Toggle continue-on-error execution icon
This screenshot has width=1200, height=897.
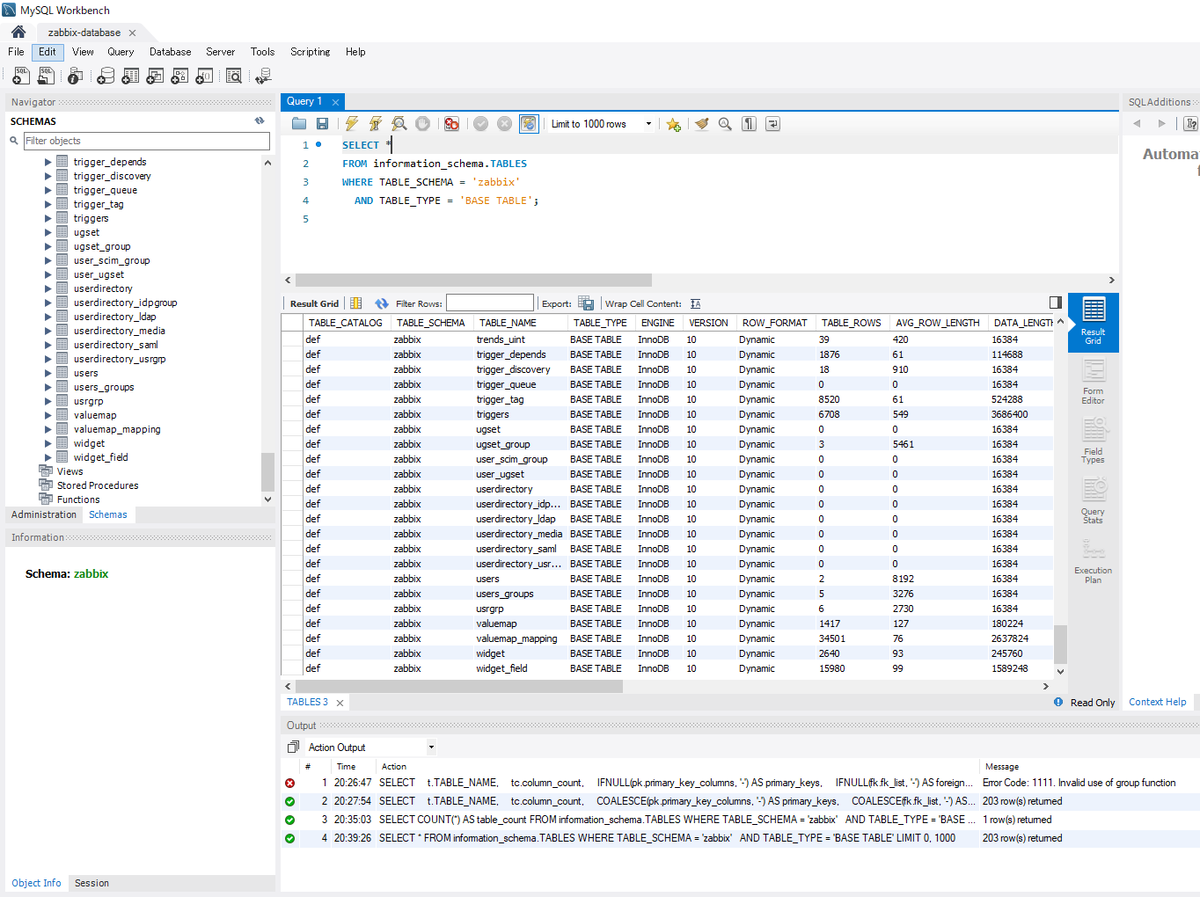pos(452,124)
